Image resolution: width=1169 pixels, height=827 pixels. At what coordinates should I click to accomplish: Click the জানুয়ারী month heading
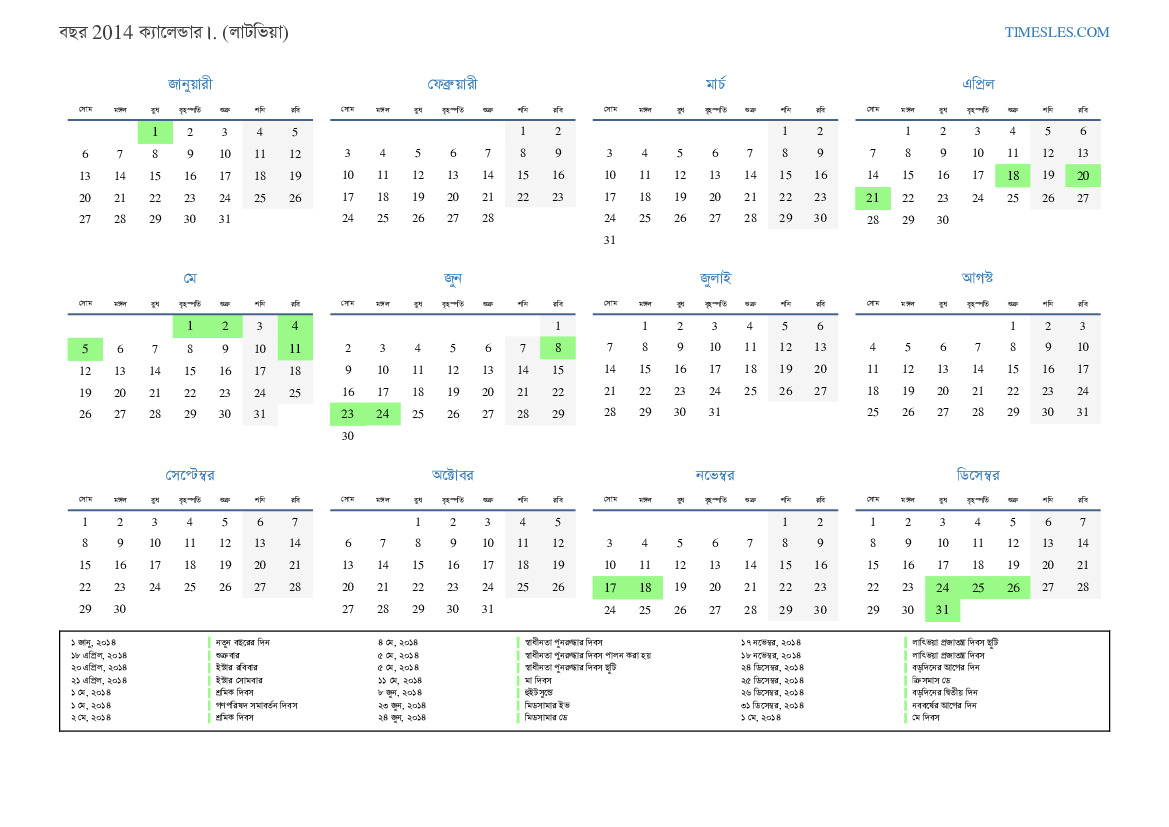(x=190, y=84)
